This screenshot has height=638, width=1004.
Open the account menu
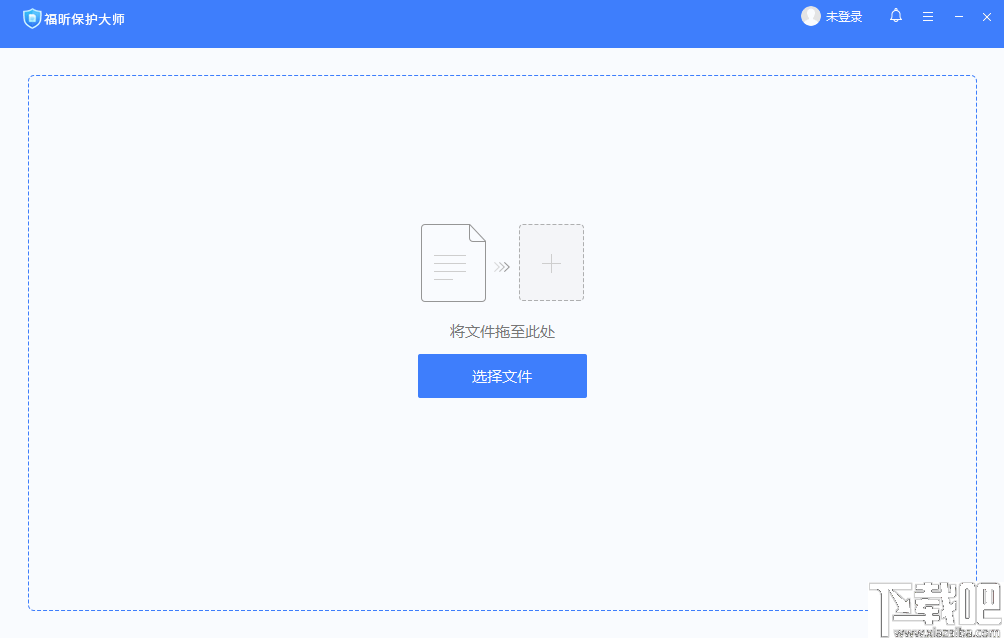point(831,16)
